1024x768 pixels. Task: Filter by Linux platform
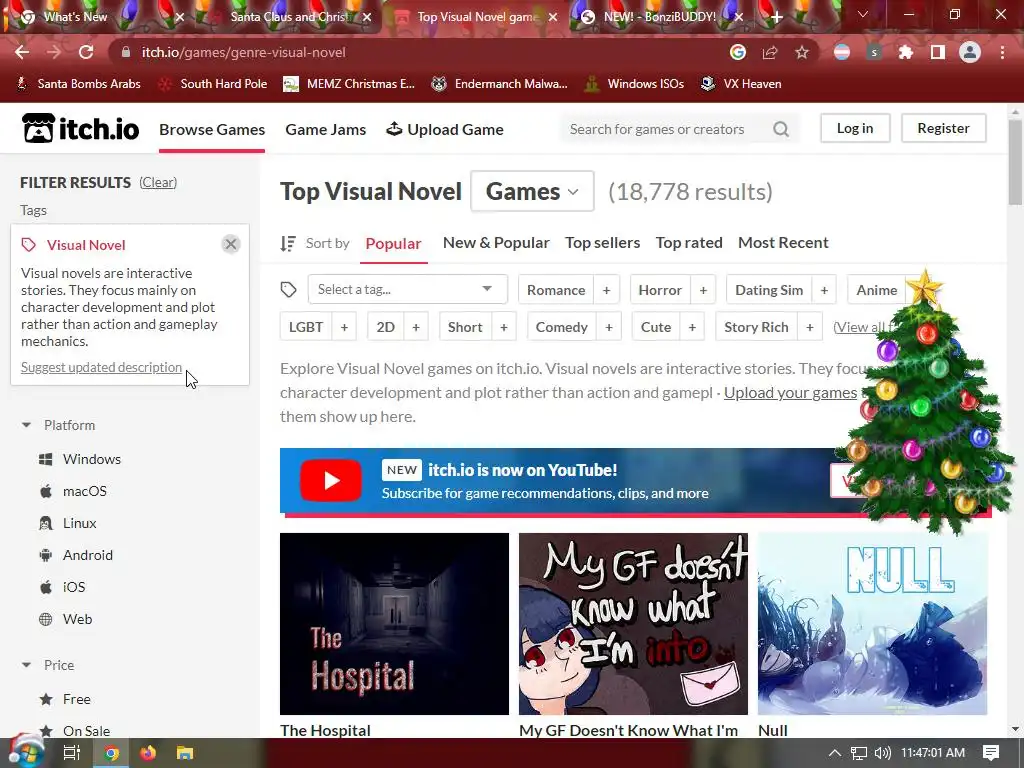[x=80, y=523]
